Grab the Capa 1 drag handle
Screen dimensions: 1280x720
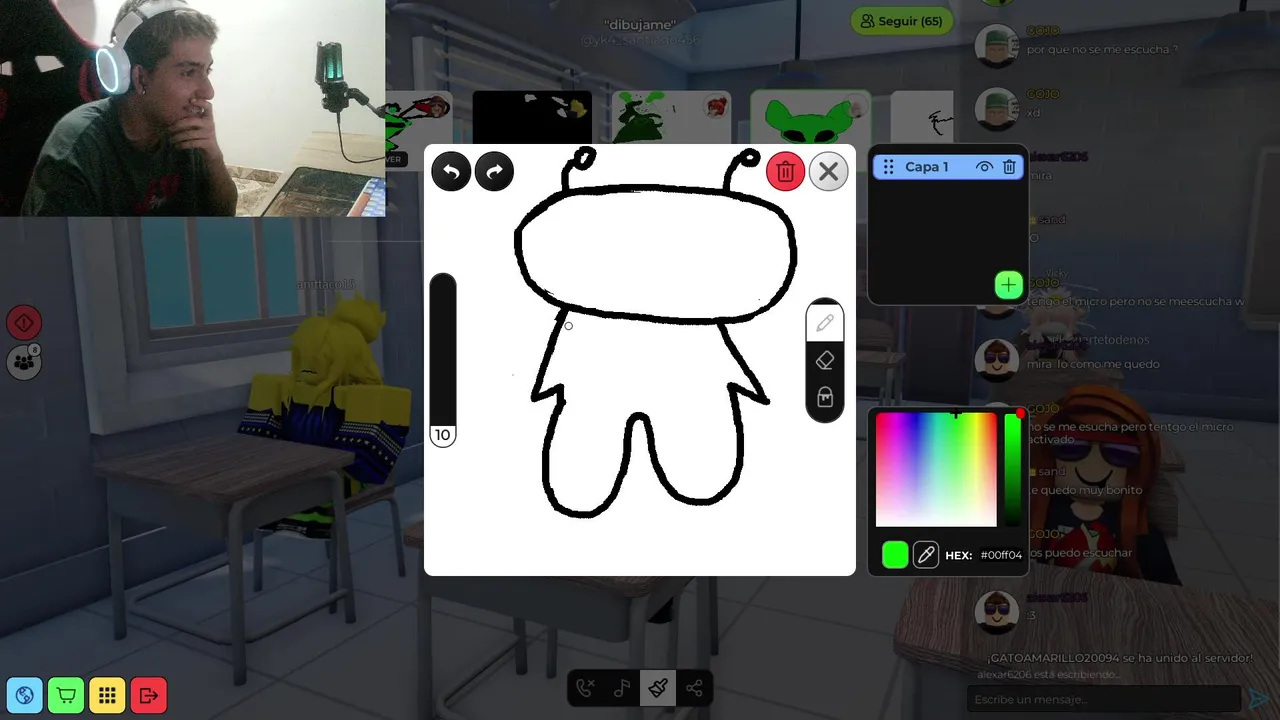pos(888,167)
